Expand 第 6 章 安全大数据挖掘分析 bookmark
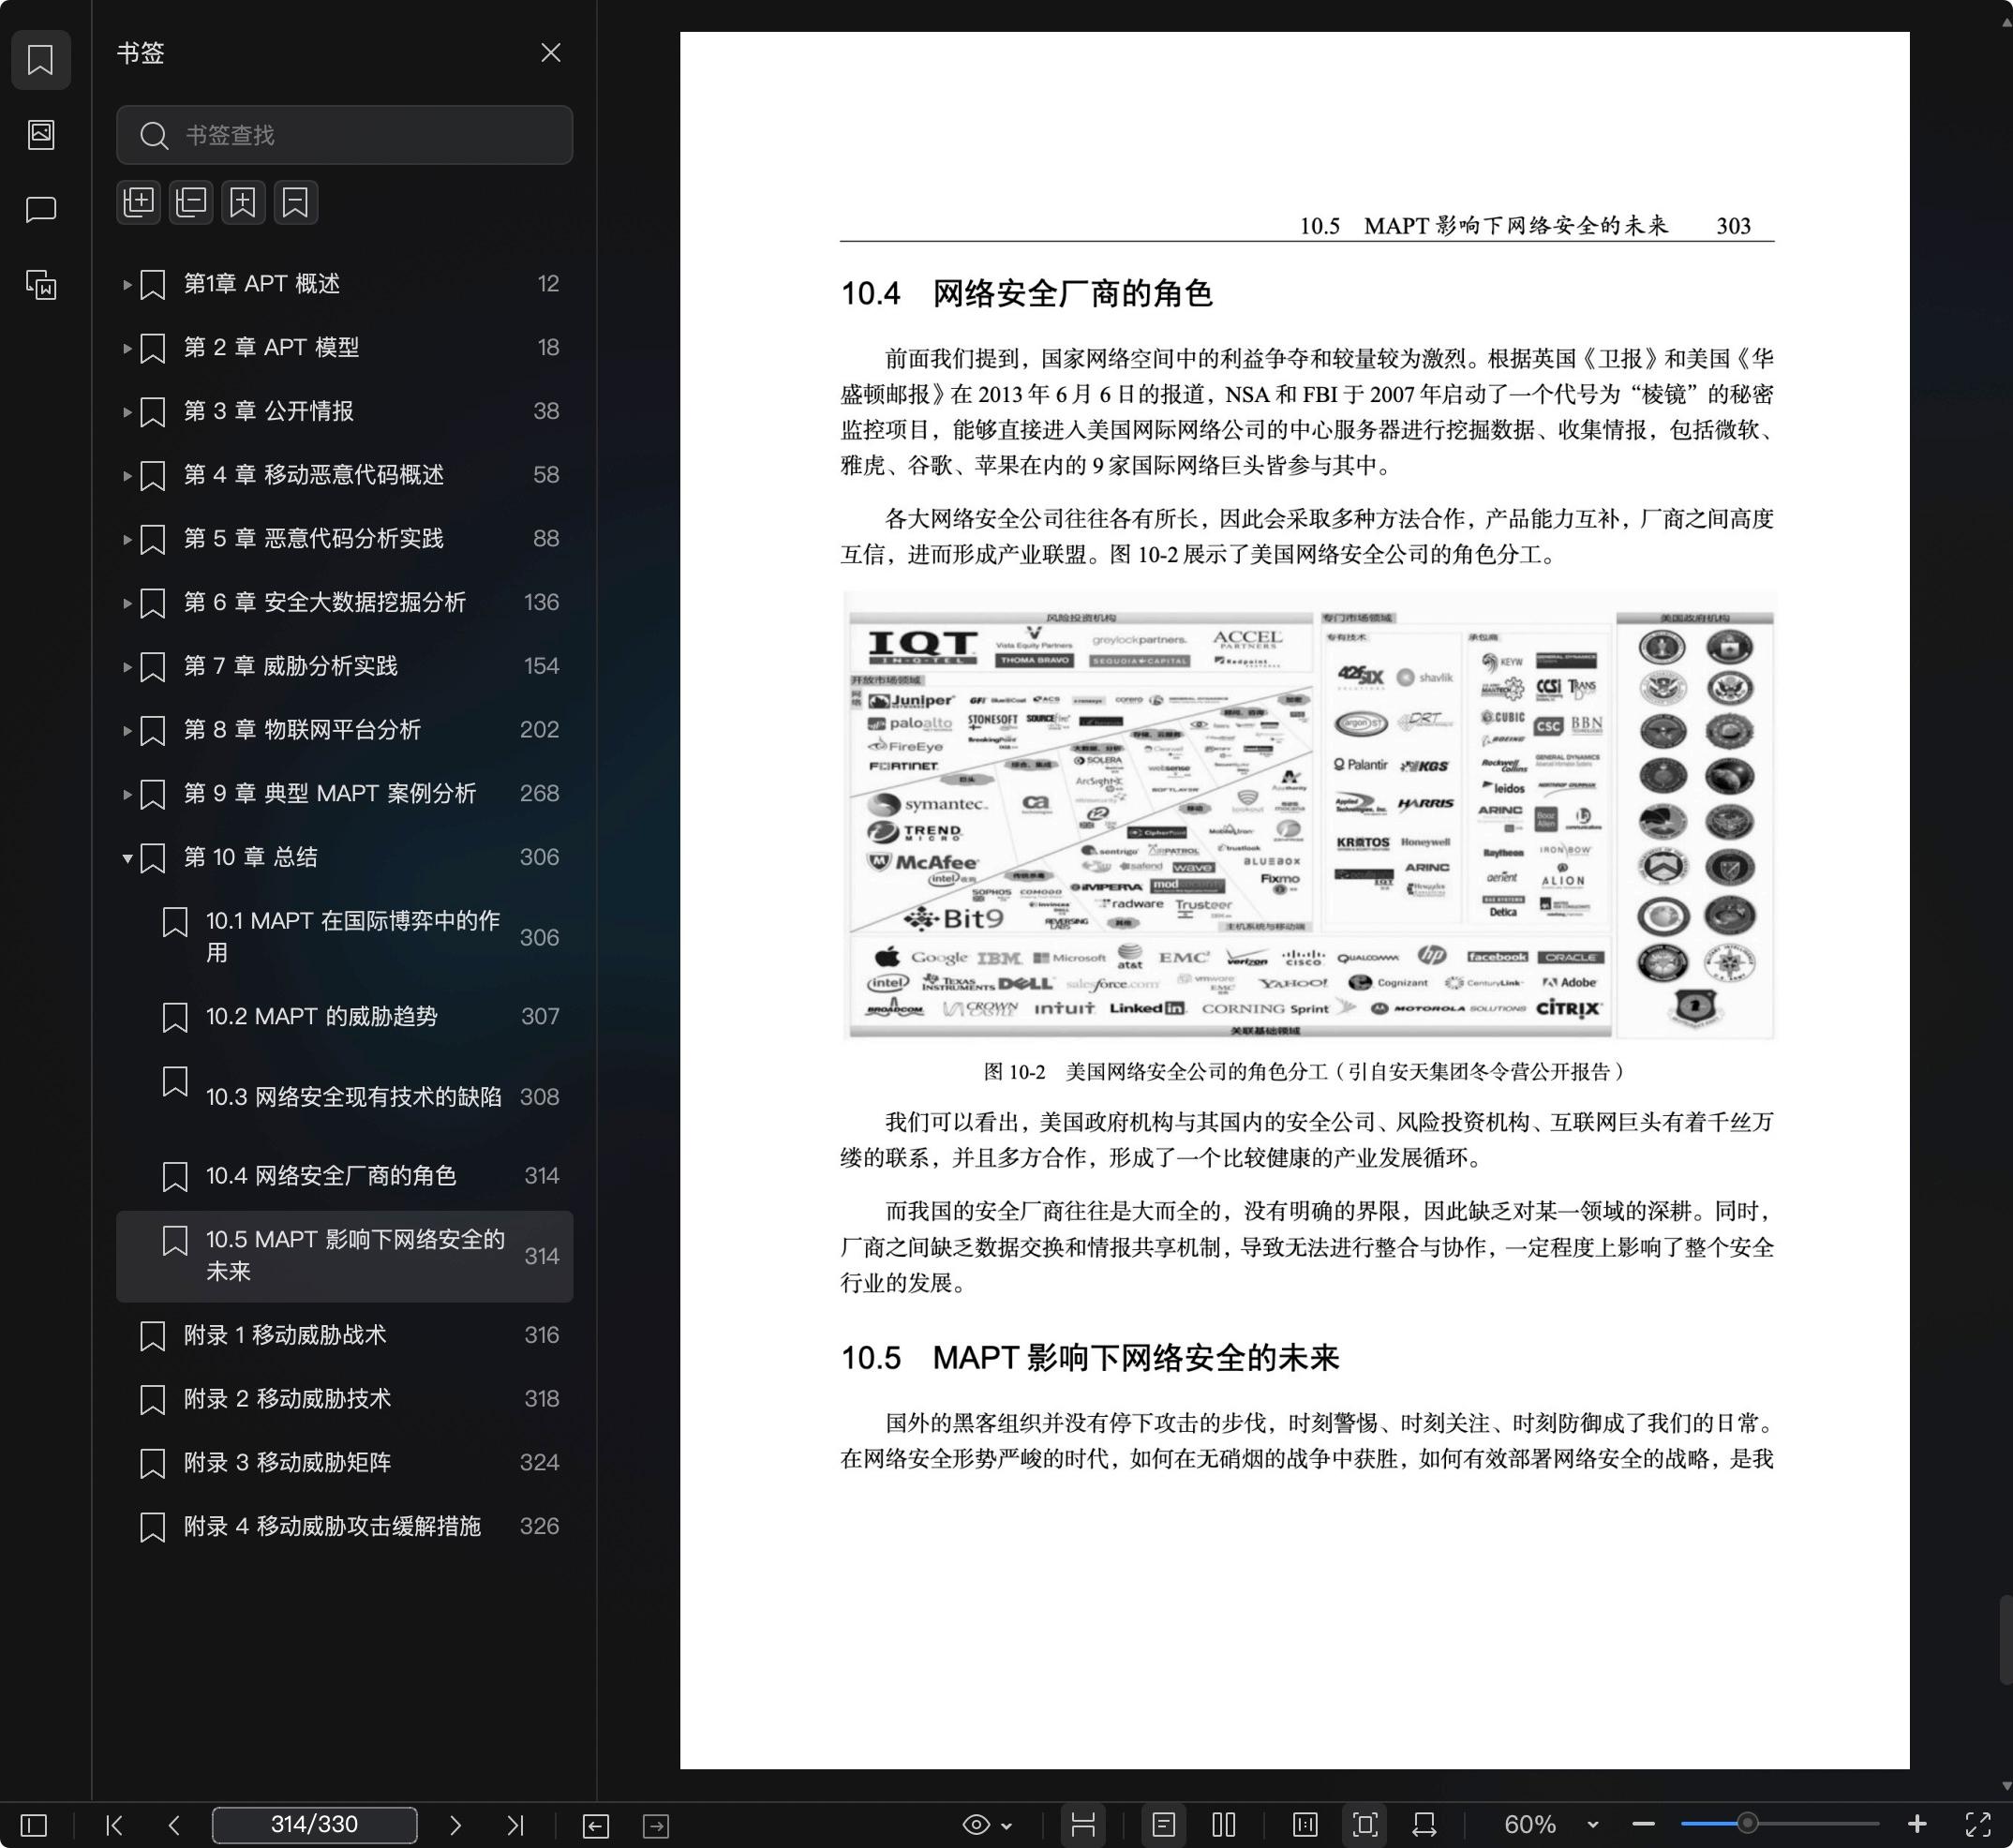The image size is (2013, 1848). pyautogui.click(x=127, y=603)
